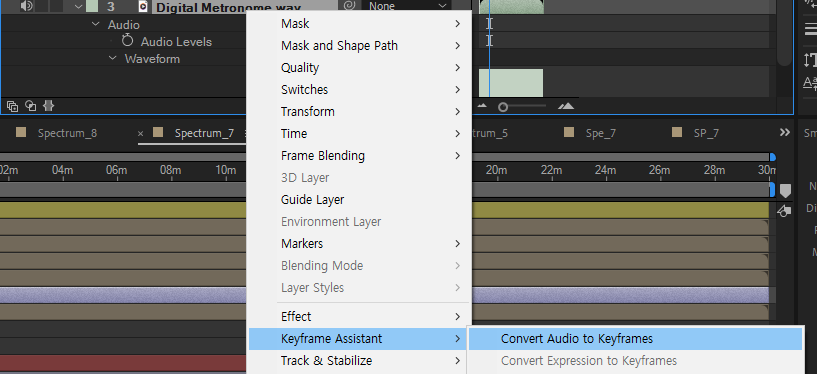817x374 pixels.
Task: Click the Layer Switches pane toggle icon
Action: (x=13, y=106)
